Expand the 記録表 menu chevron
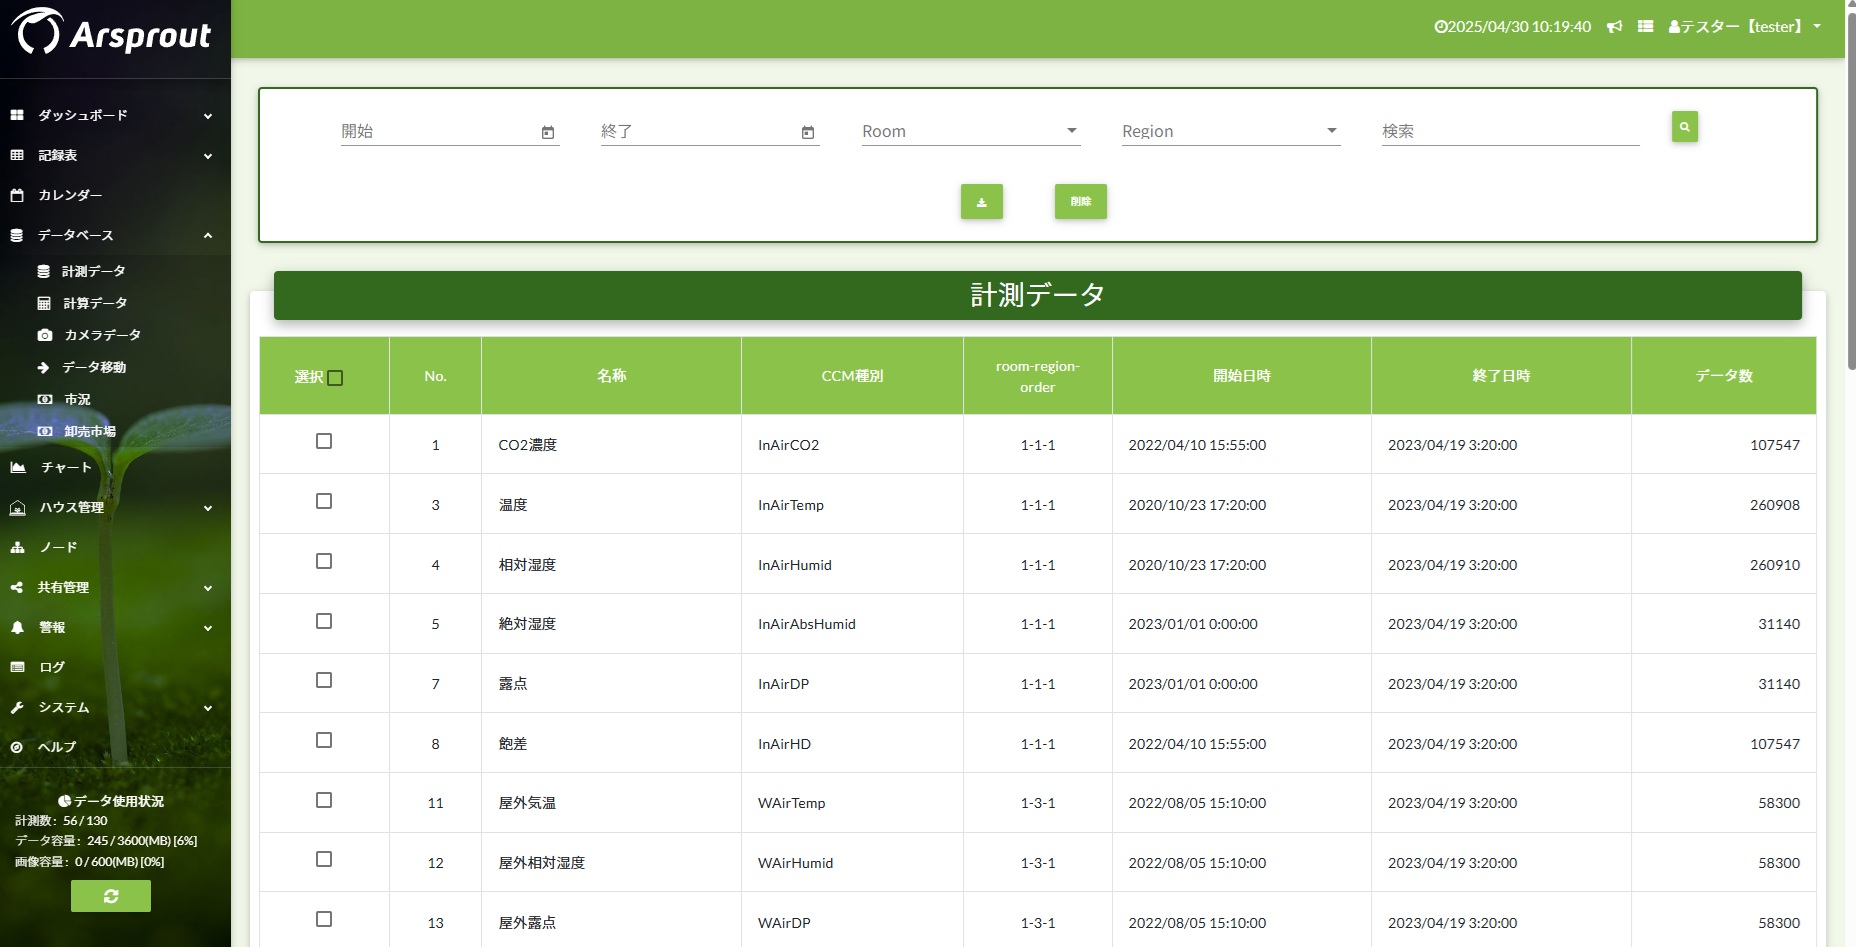This screenshot has height=947, width=1856. [x=208, y=156]
